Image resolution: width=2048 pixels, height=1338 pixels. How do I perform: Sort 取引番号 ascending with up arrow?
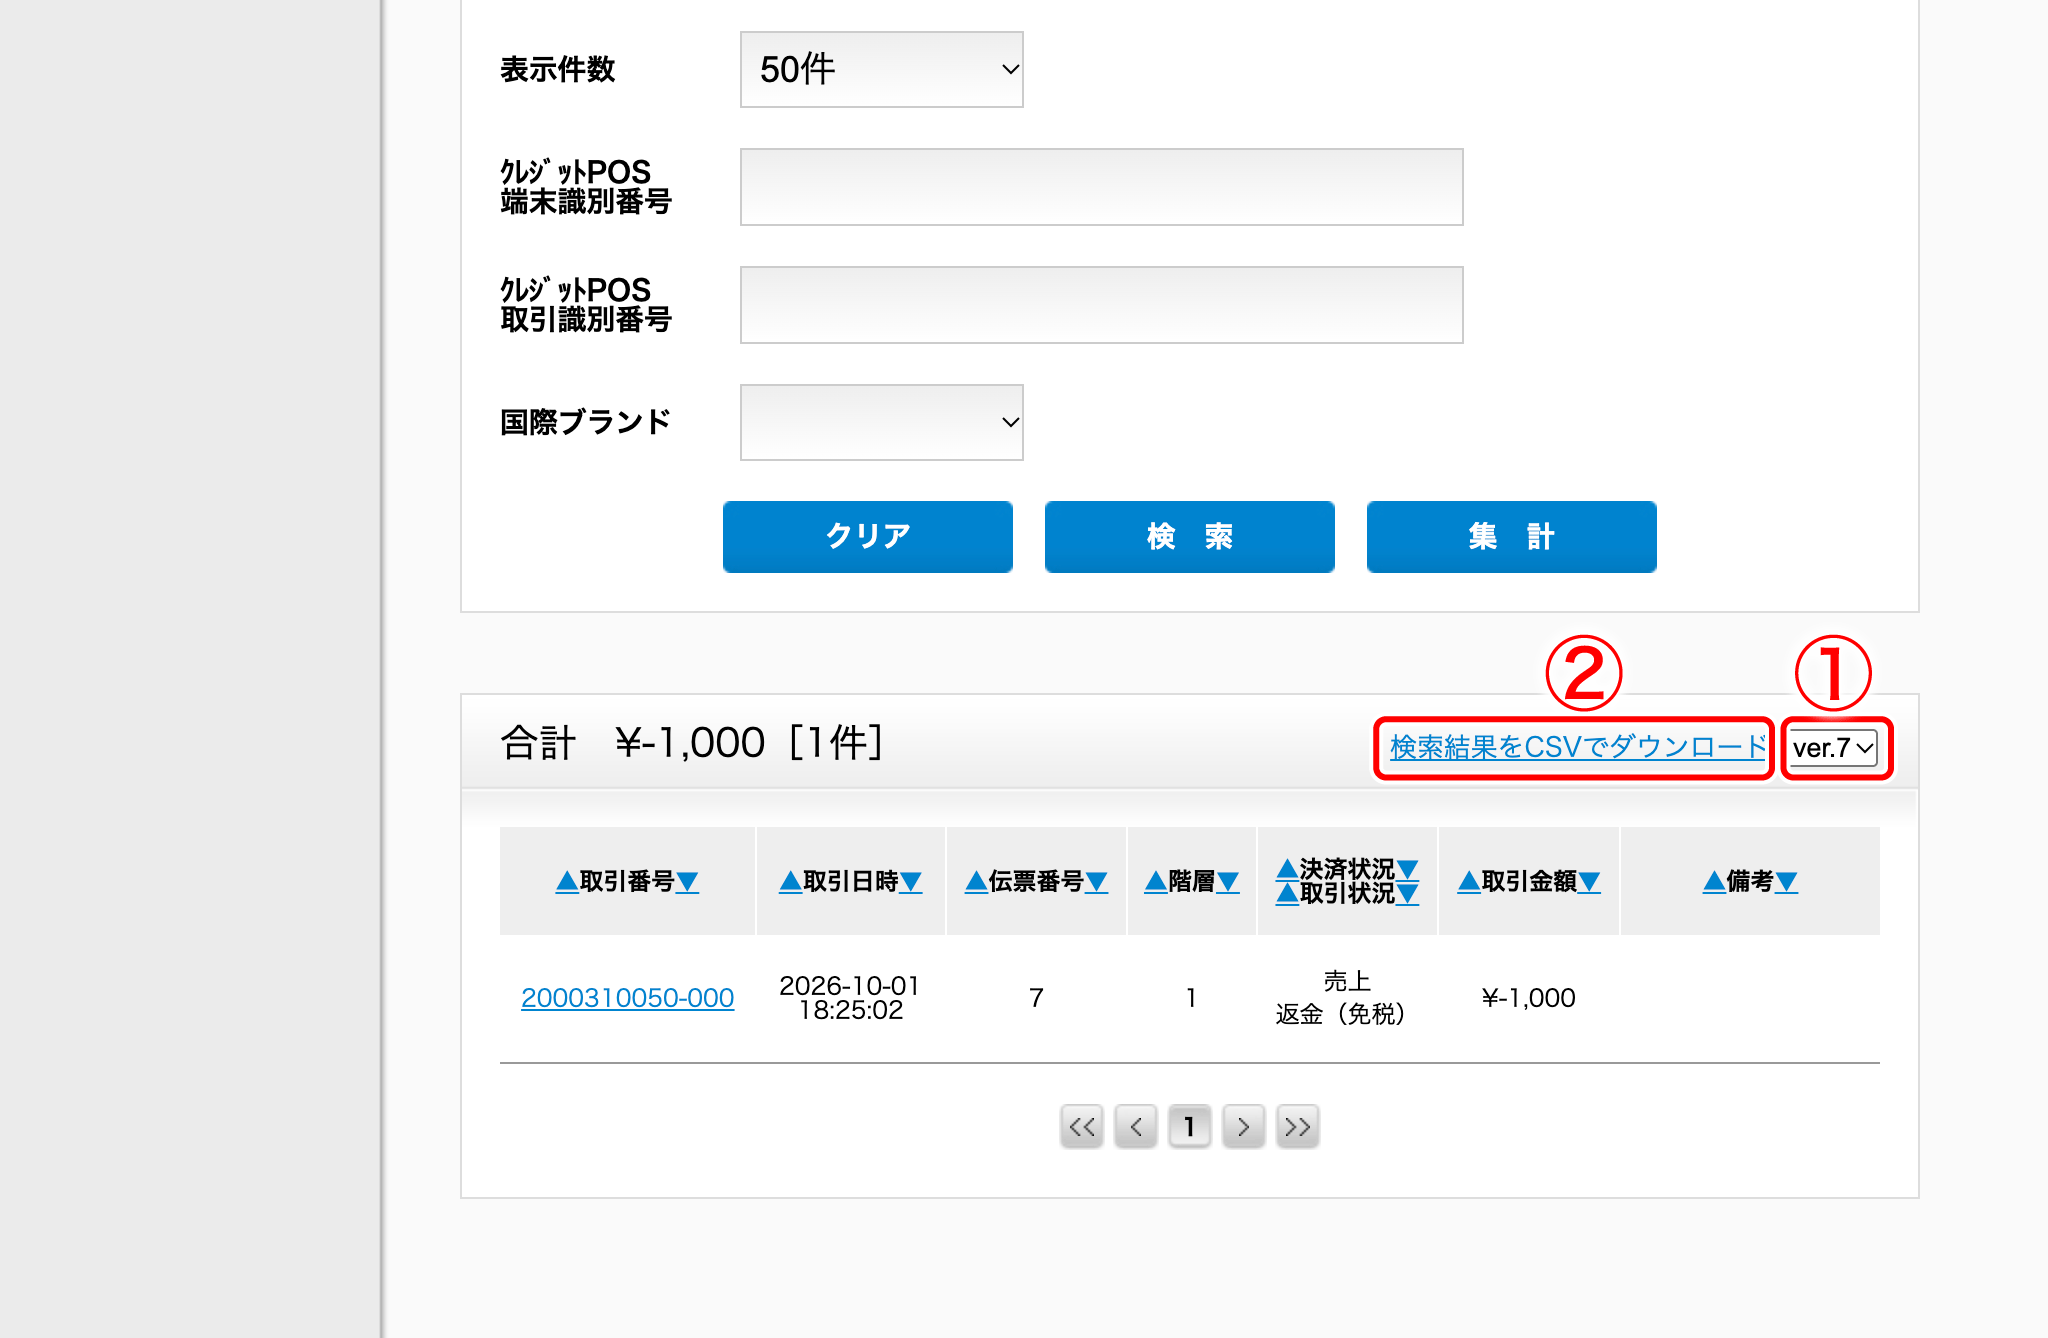point(567,881)
